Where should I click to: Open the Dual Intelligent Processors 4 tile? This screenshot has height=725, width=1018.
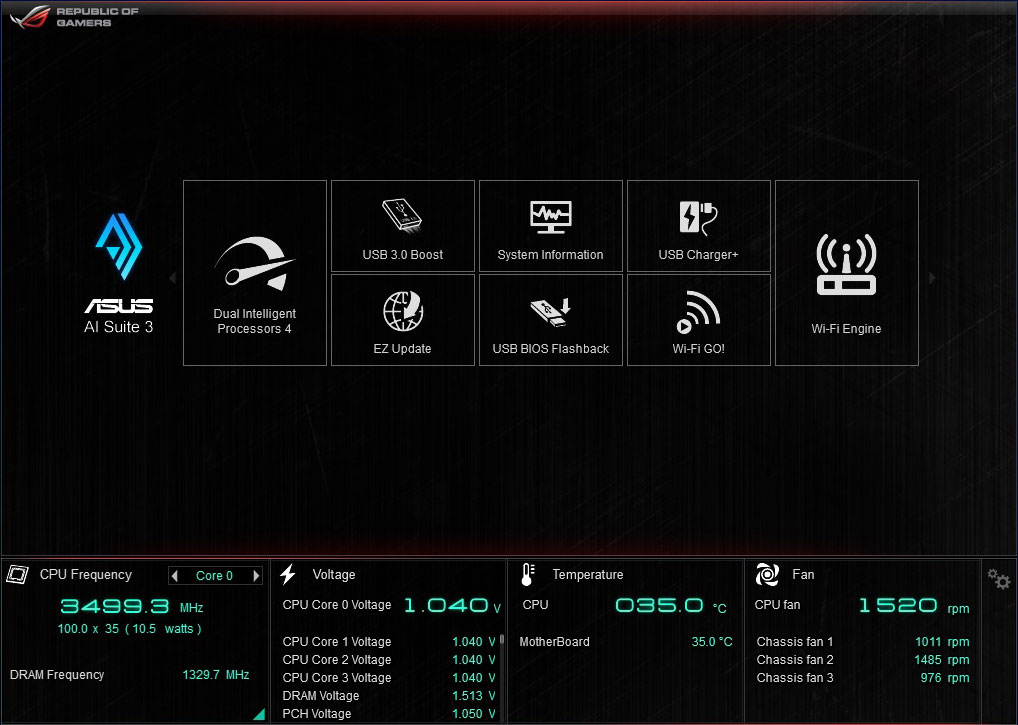click(254, 273)
